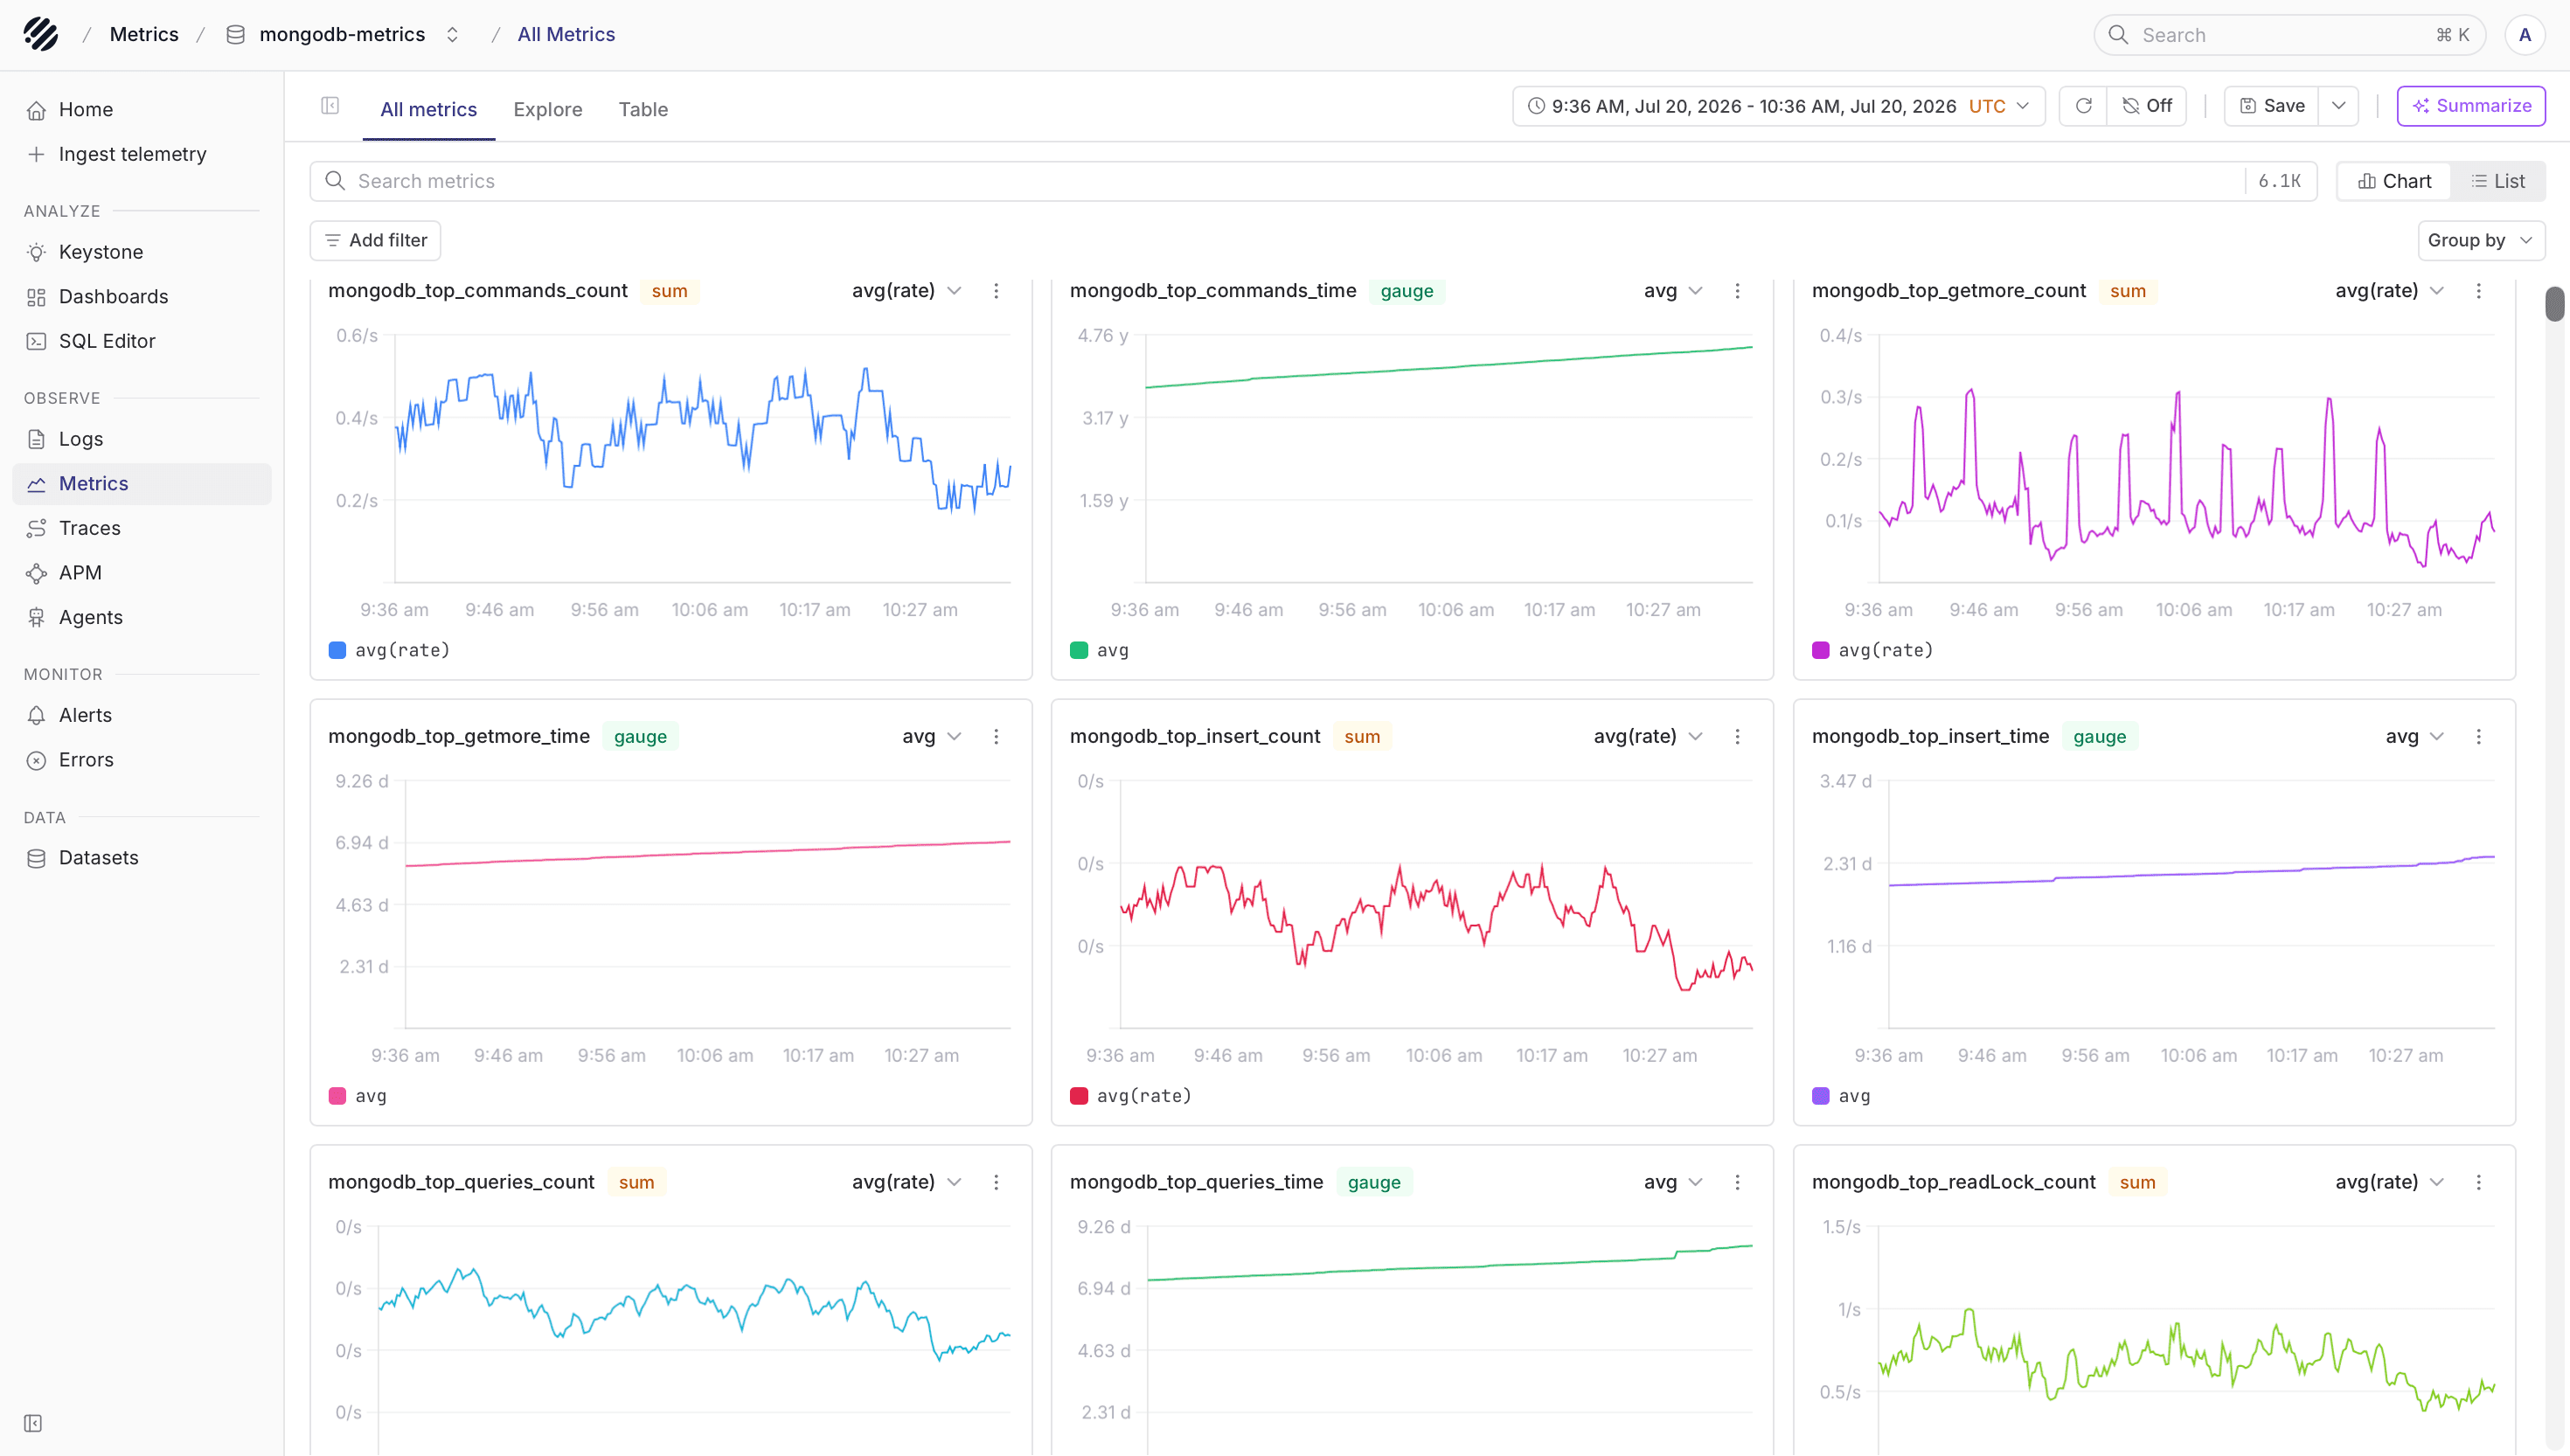Open the Group by dropdown
Screen dimensions: 2570x1456
(x=2480, y=240)
